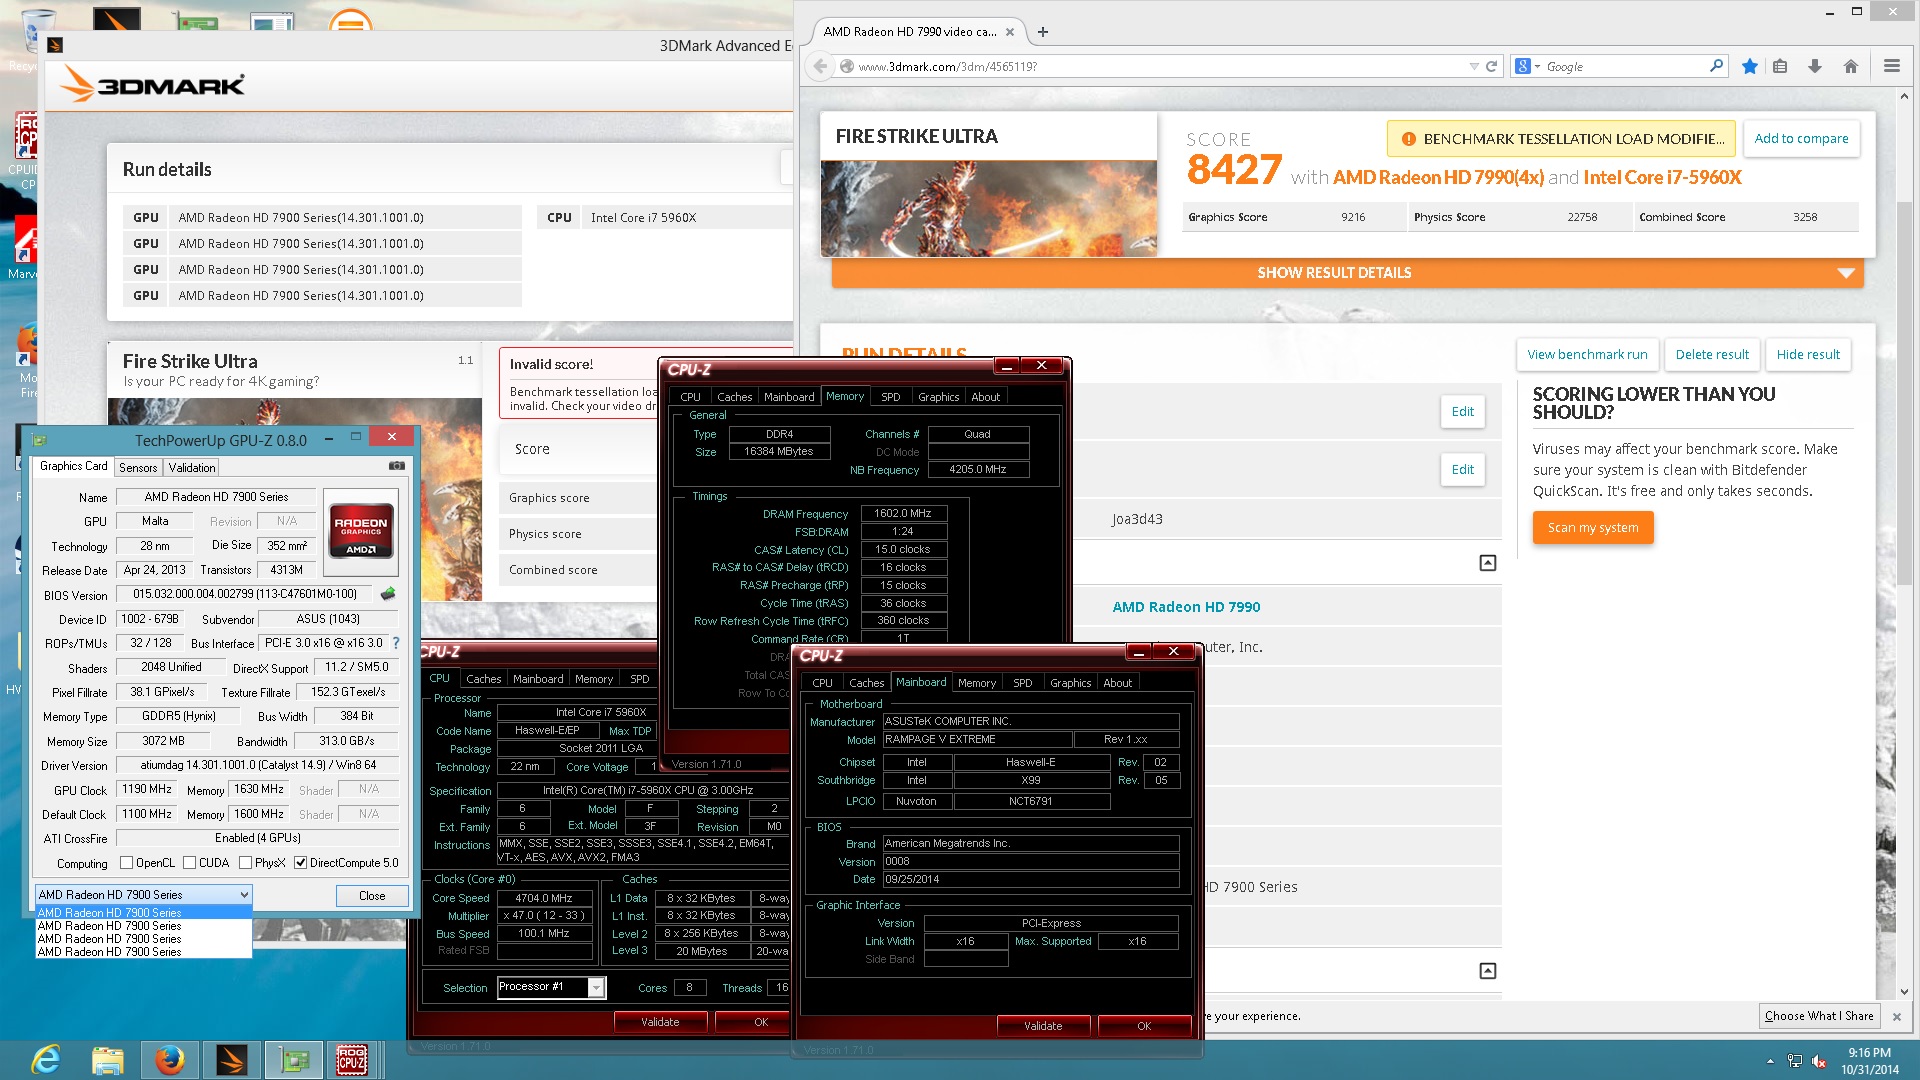
Task: Open Firefox bookmarks list icon
Action: point(1780,66)
